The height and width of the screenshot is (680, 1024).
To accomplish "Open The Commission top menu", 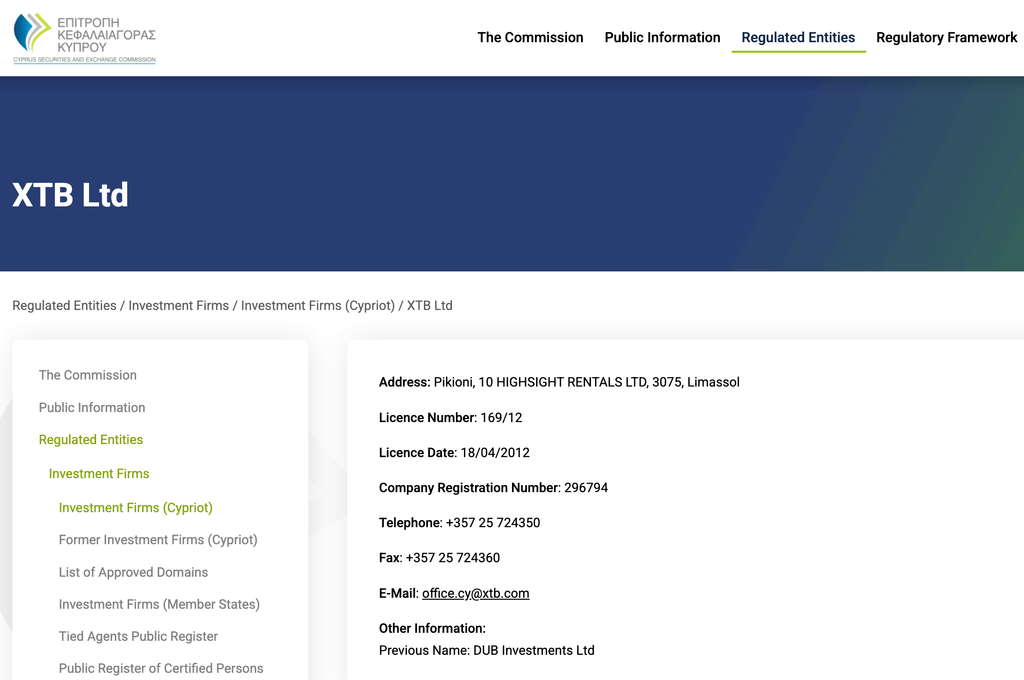I will click(x=530, y=38).
